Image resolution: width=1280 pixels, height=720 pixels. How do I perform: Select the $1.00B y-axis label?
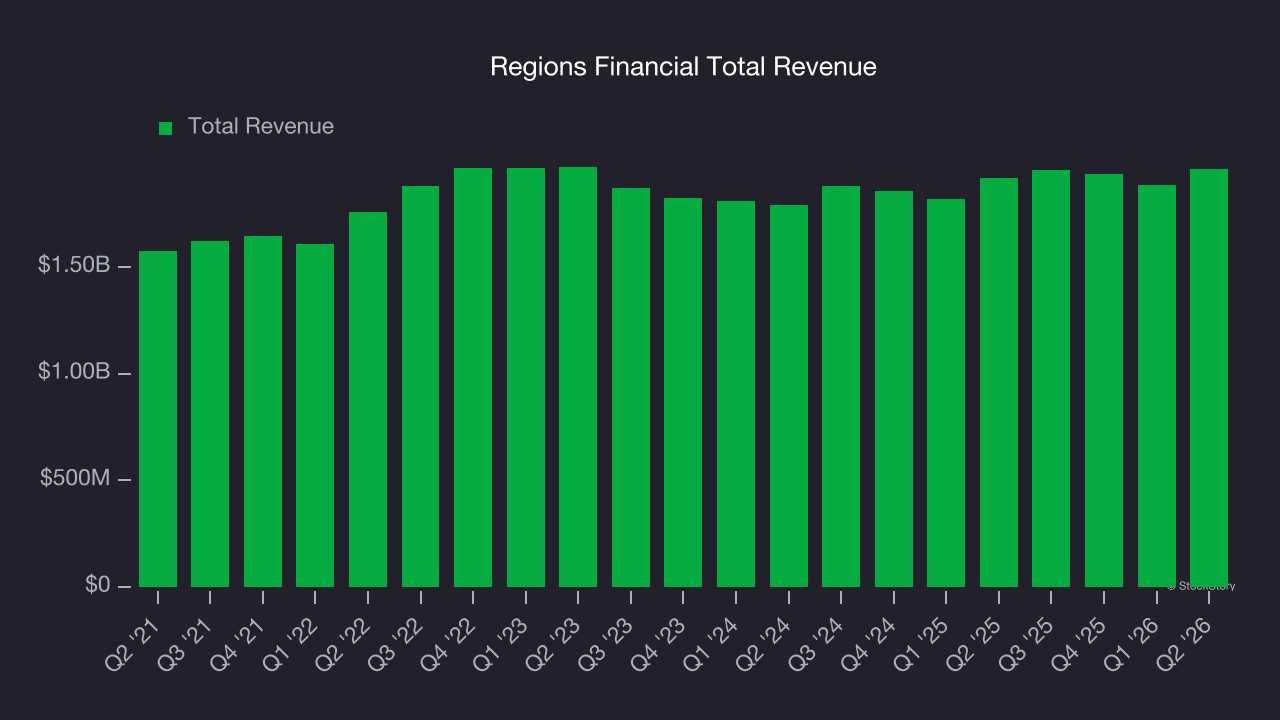click(x=73, y=372)
